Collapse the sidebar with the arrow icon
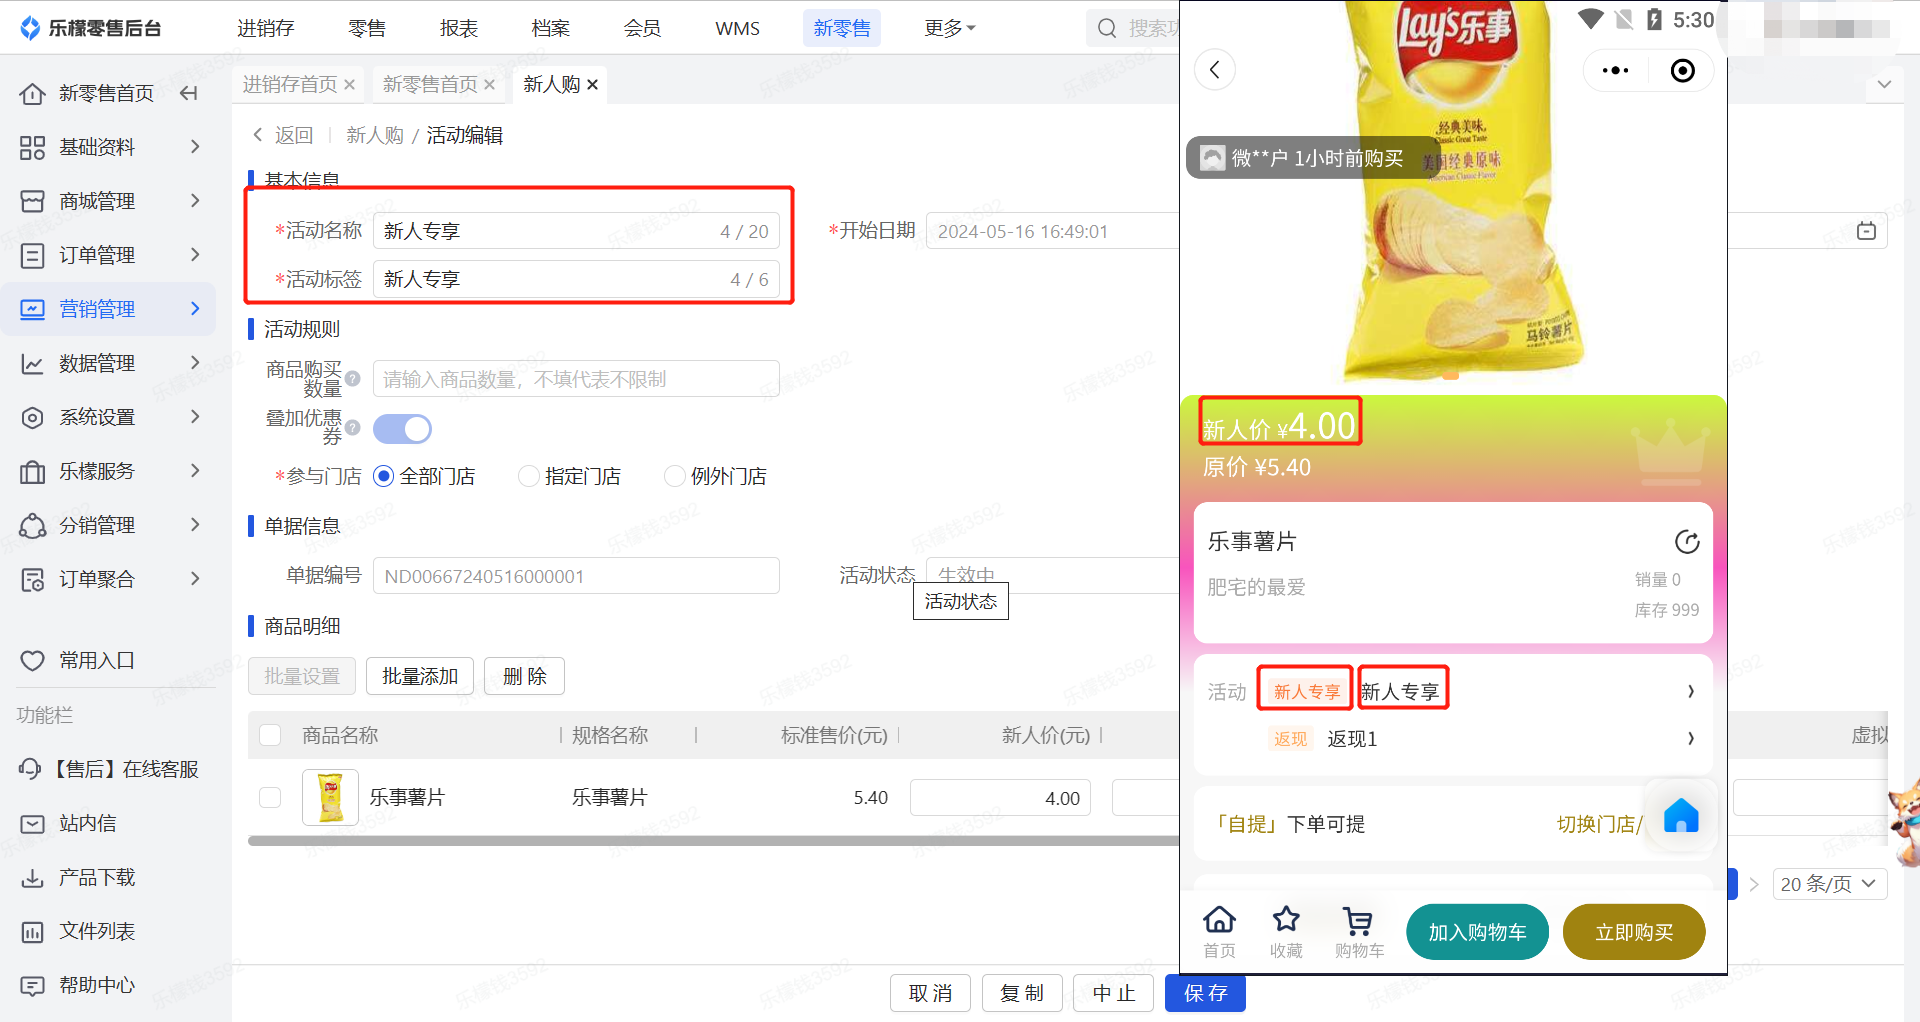This screenshot has width=1920, height=1022. coord(188,94)
